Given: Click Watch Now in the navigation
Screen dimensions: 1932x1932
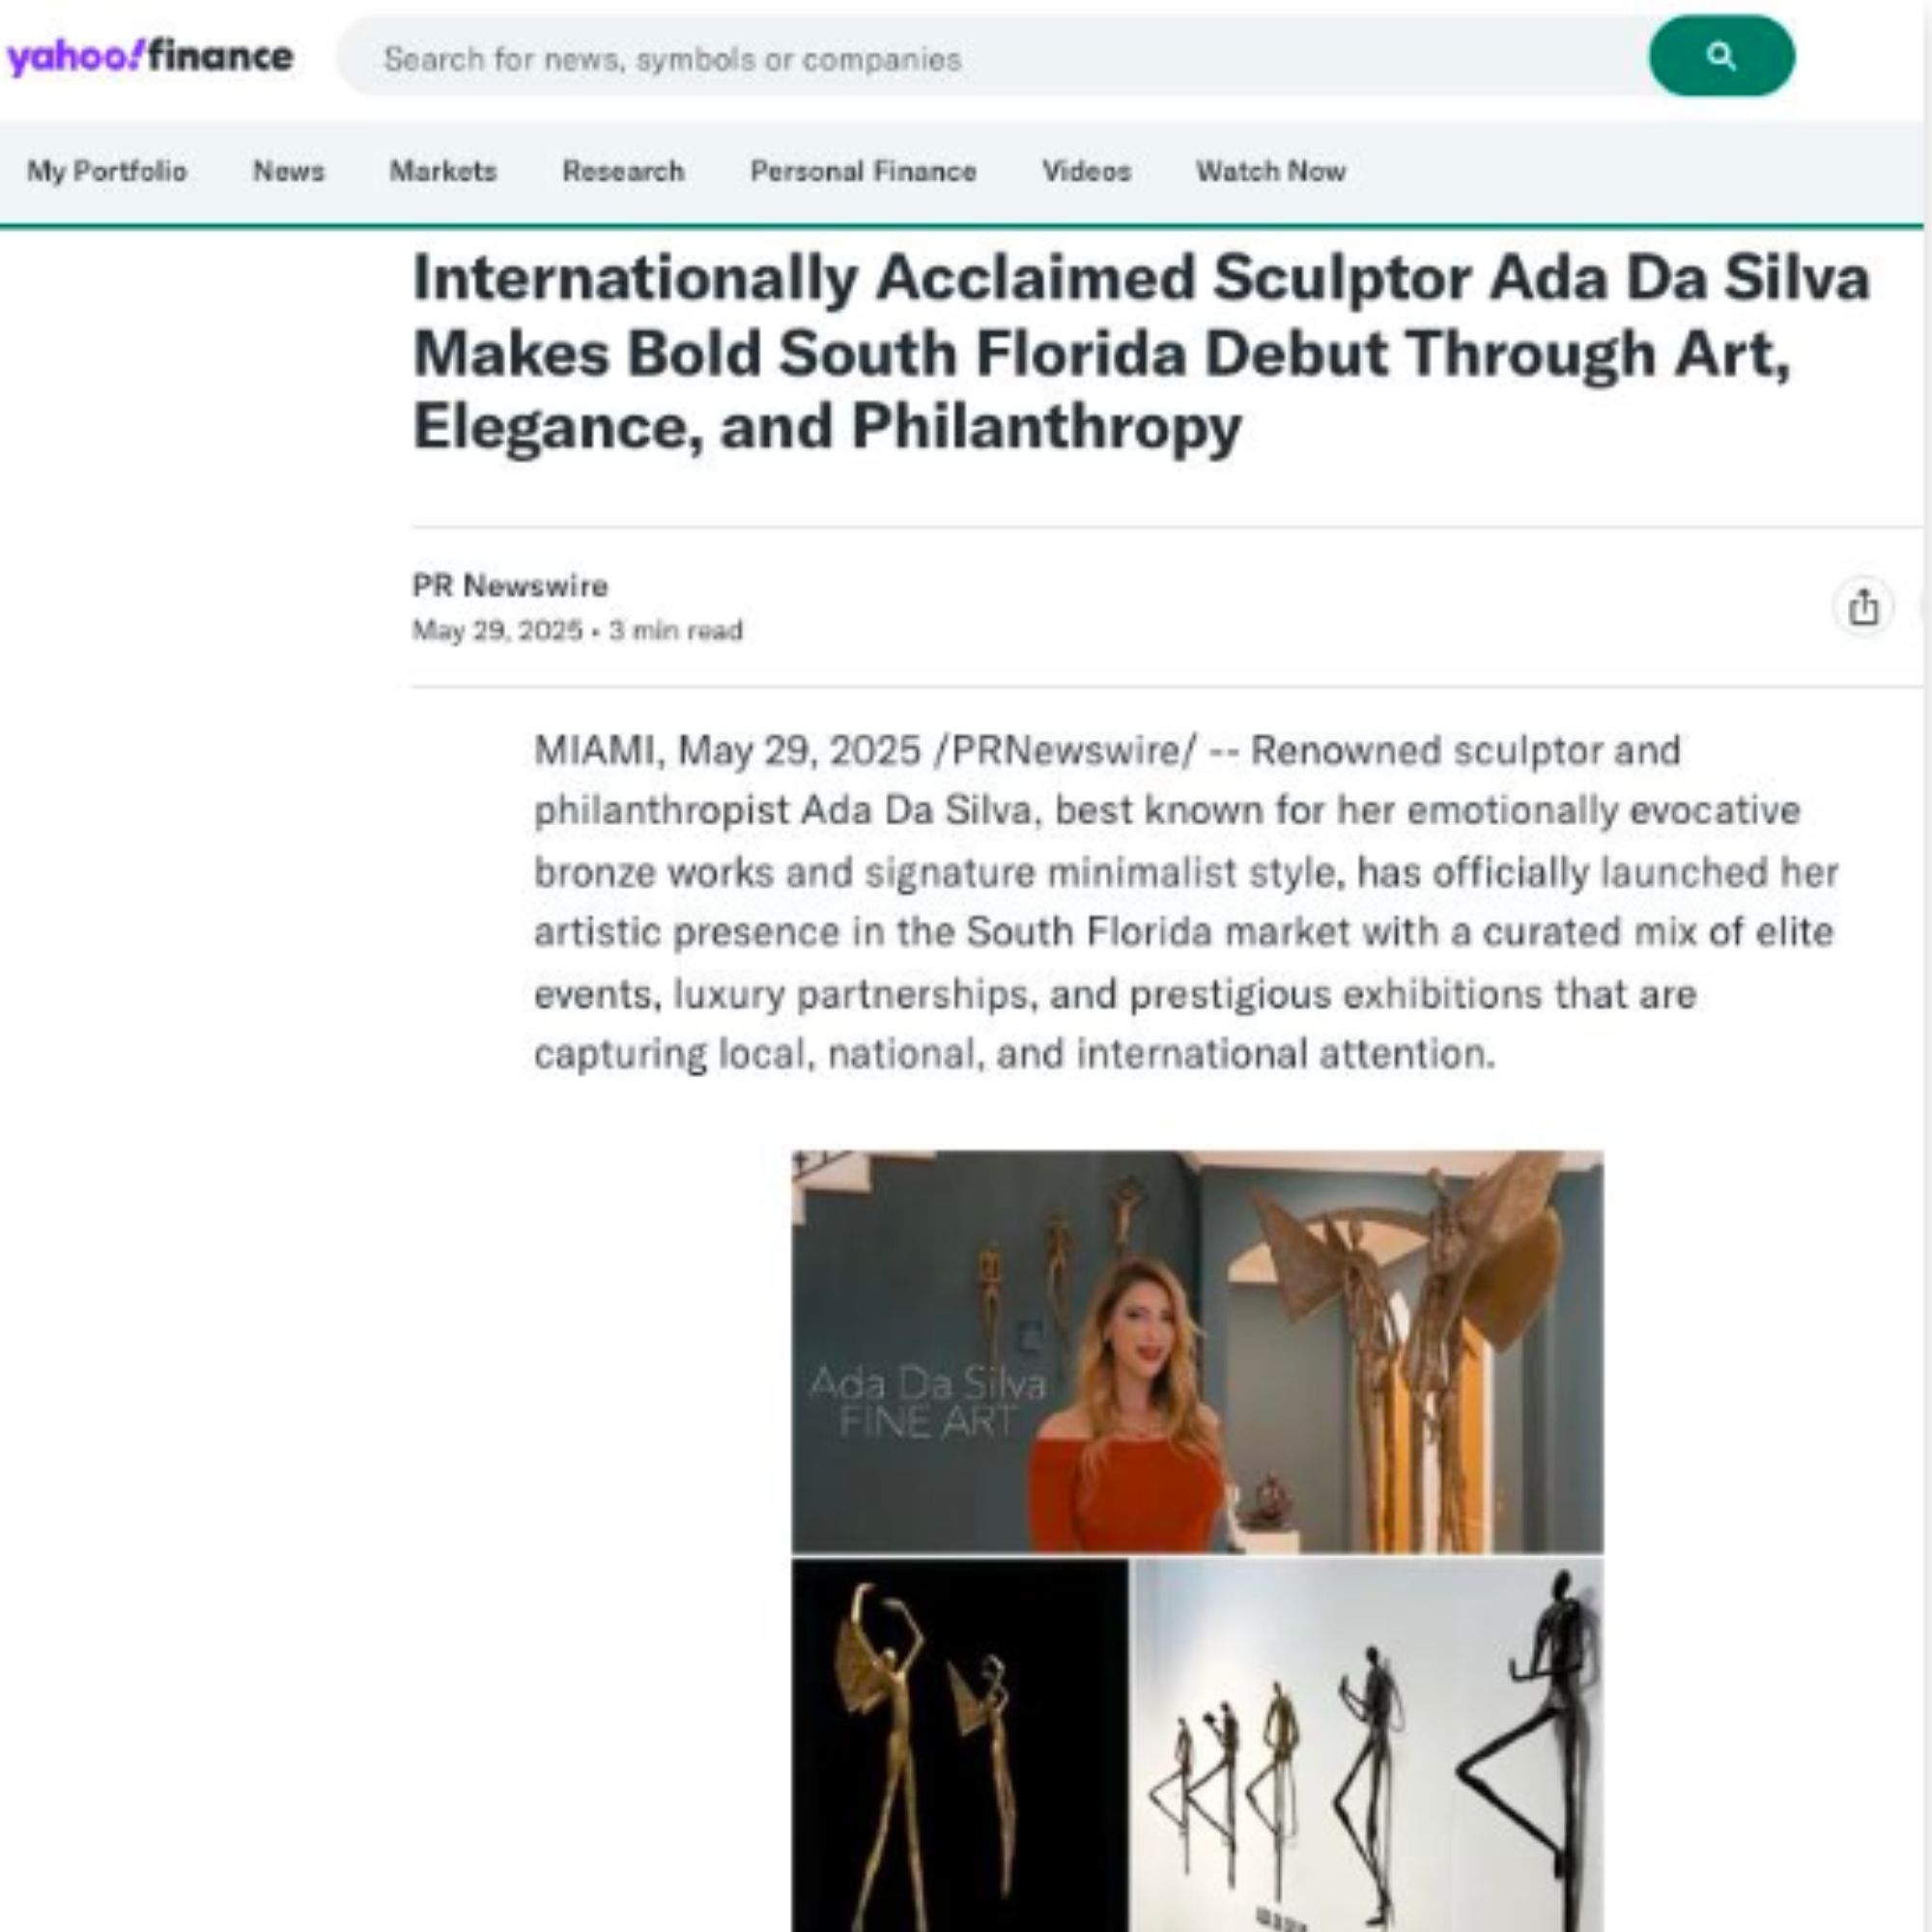Looking at the screenshot, I should (1271, 171).
